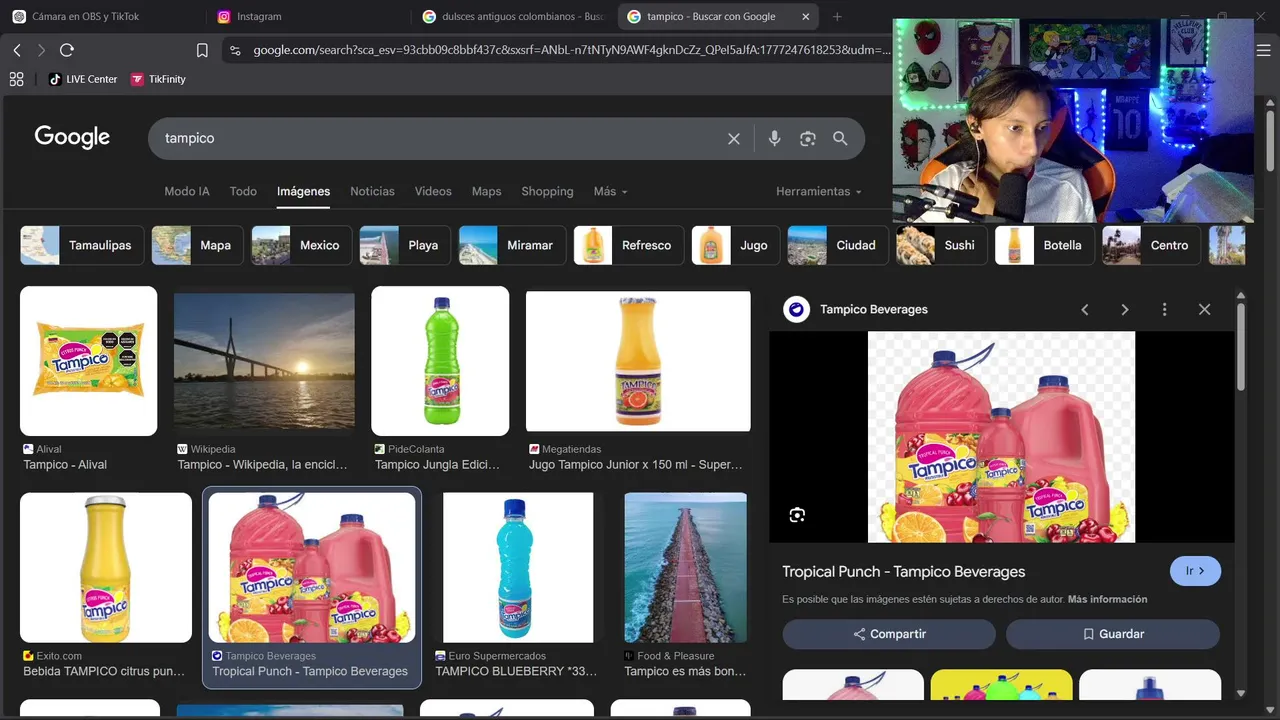Image resolution: width=1280 pixels, height=720 pixels.
Task: Open the Alival Tampico bag thumbnail
Action: (89, 361)
